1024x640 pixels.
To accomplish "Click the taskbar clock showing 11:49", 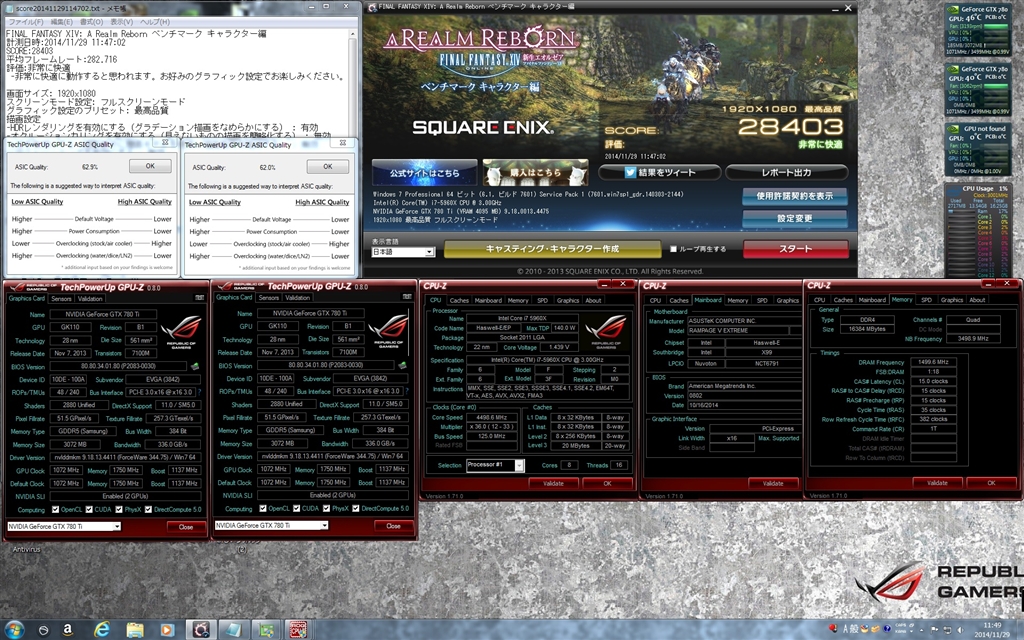I will point(991,630).
